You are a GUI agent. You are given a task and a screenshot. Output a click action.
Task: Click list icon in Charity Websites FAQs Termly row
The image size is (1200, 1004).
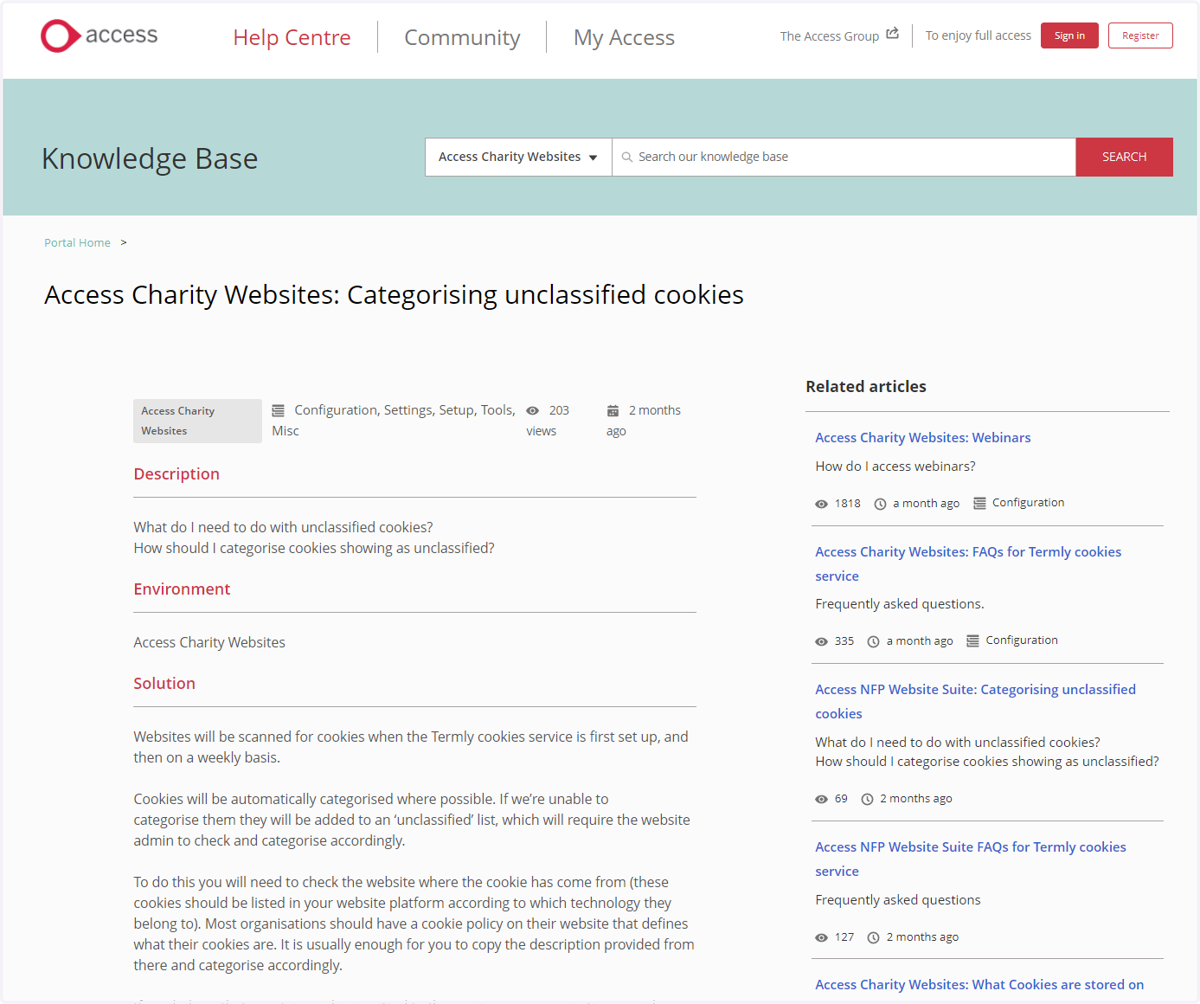pyautogui.click(x=973, y=641)
